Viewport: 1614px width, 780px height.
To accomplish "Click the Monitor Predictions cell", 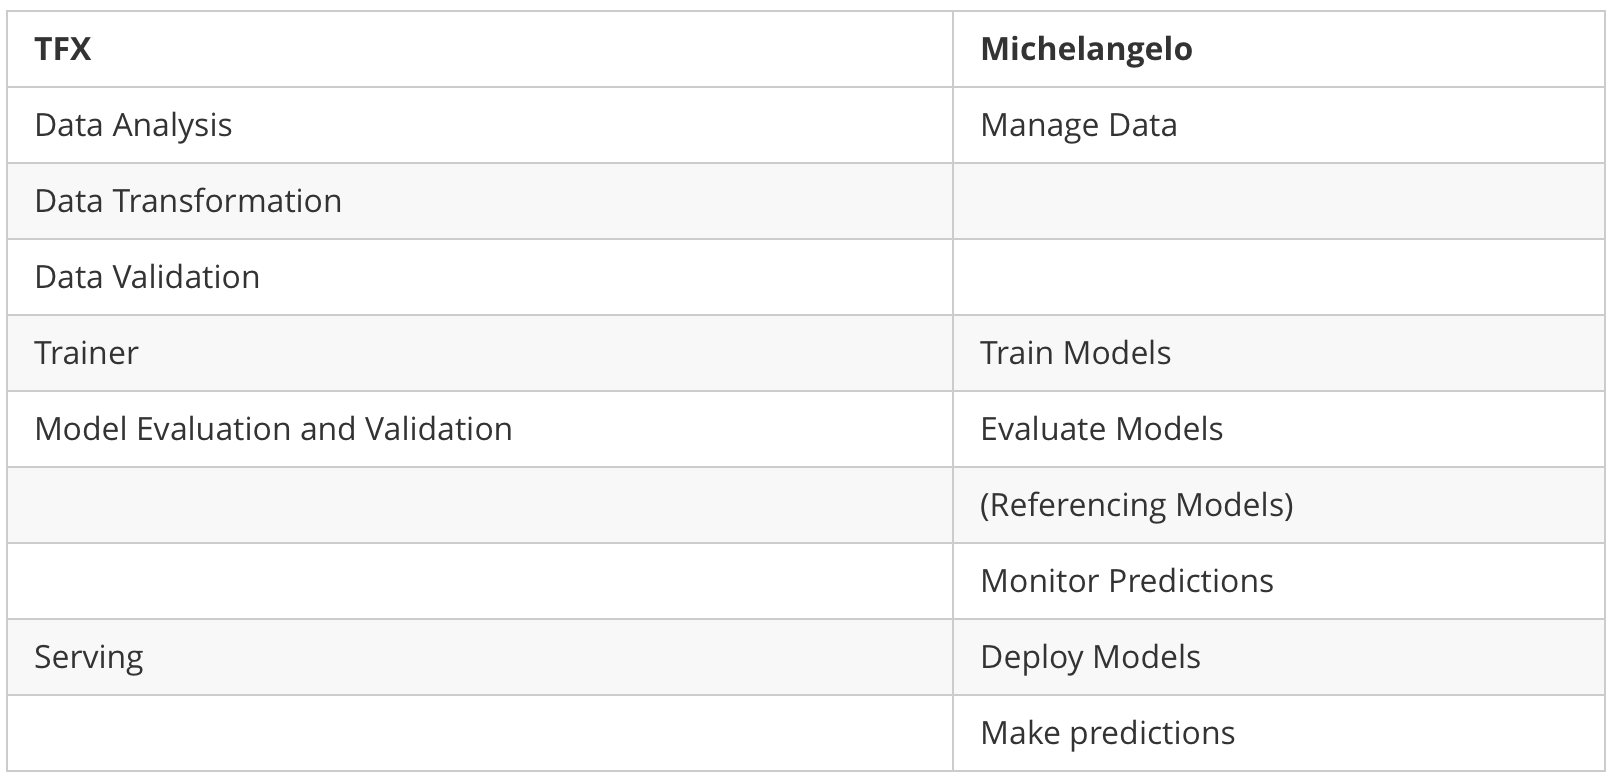I will pyautogui.click(x=1126, y=581).
